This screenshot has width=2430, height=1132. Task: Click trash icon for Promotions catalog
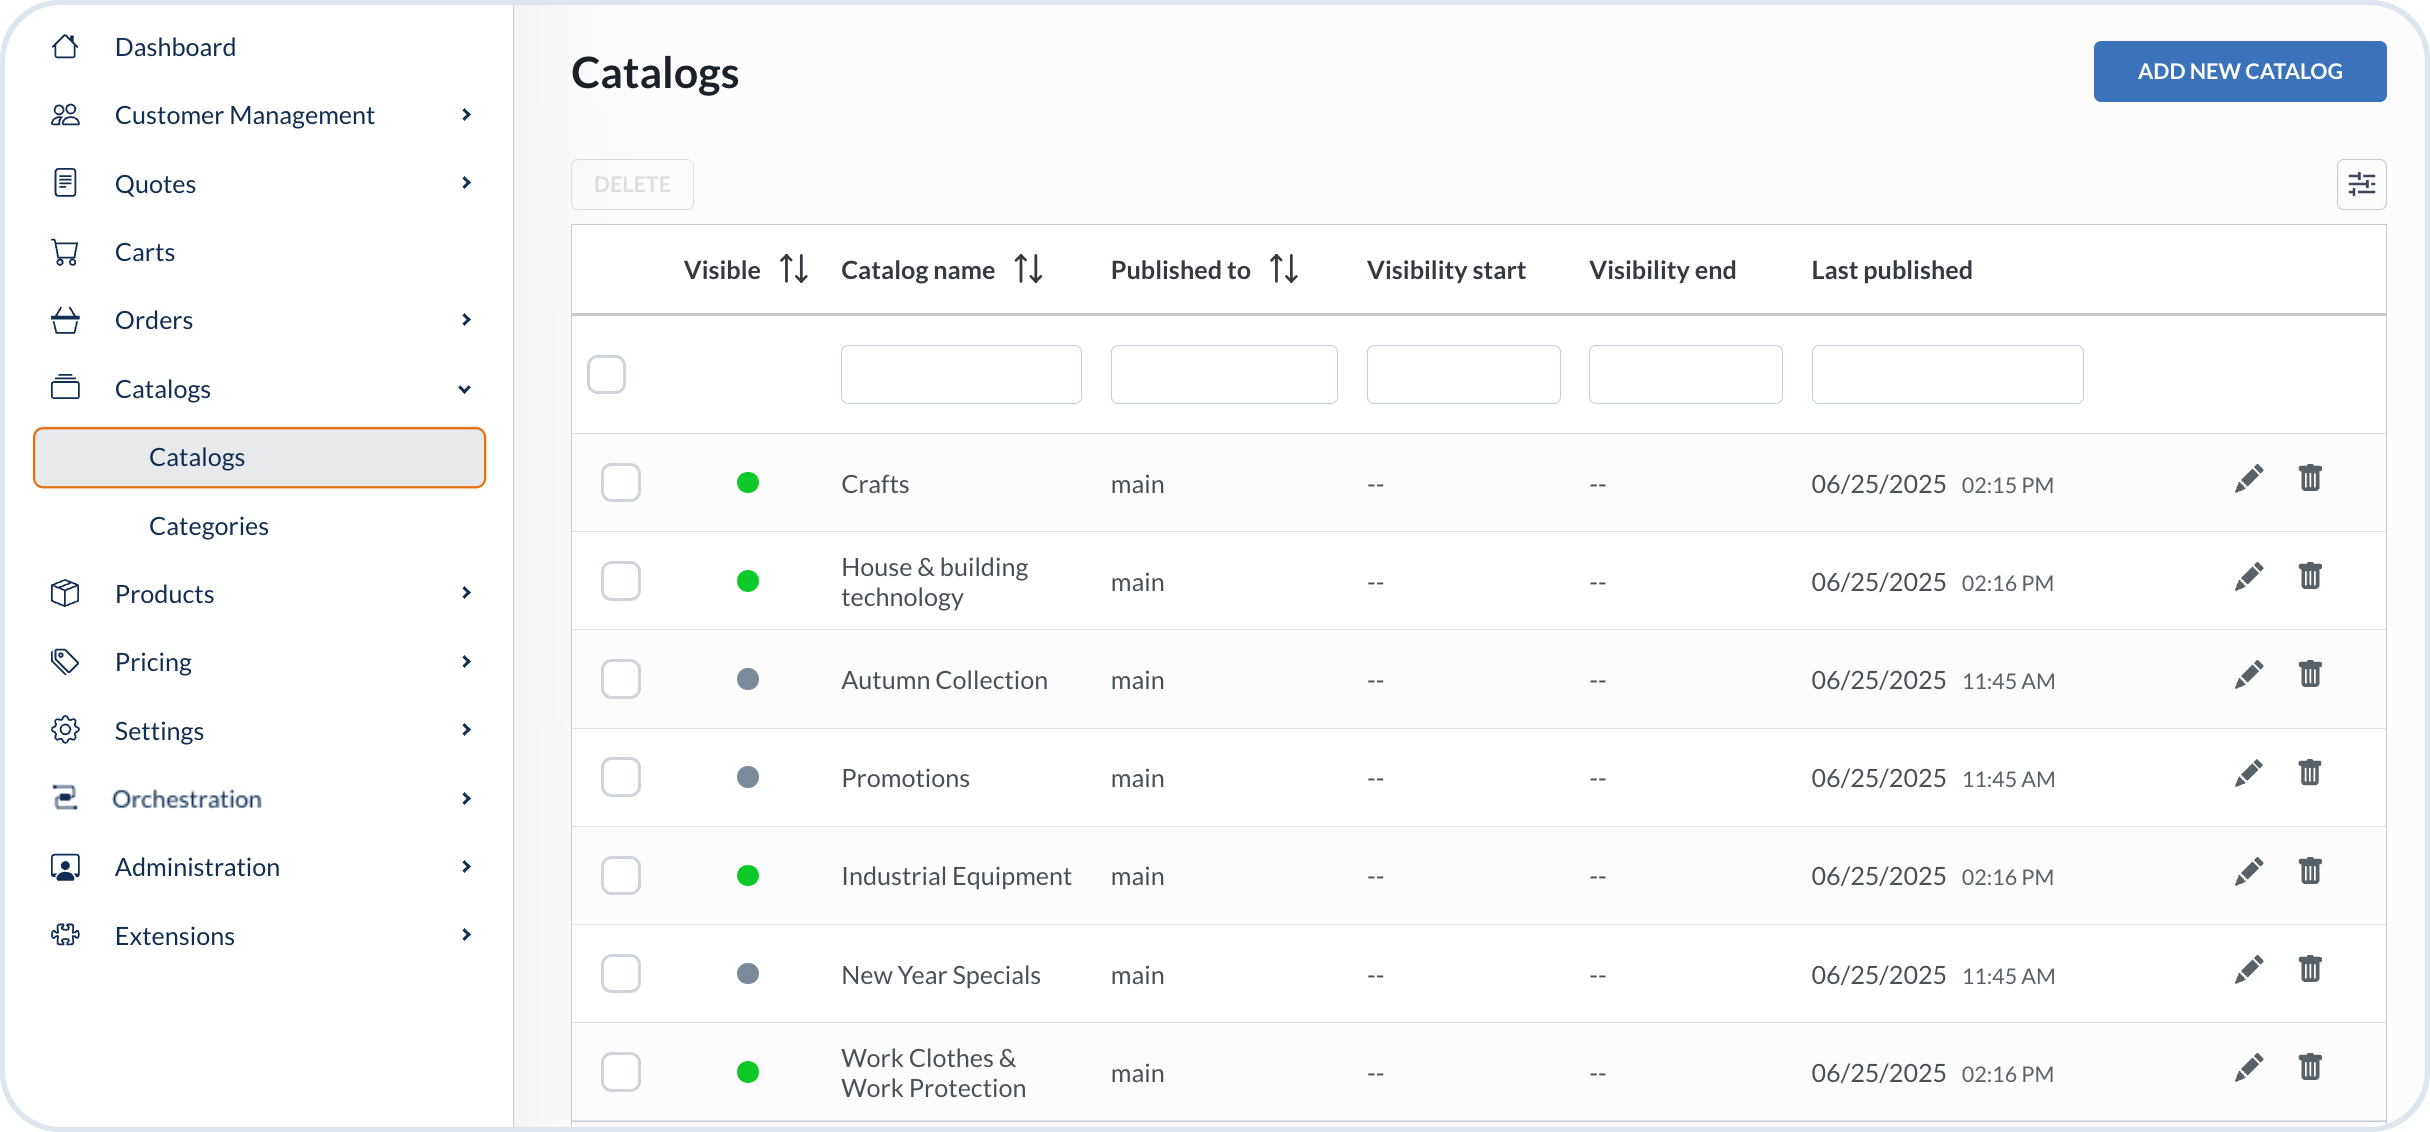[2309, 773]
